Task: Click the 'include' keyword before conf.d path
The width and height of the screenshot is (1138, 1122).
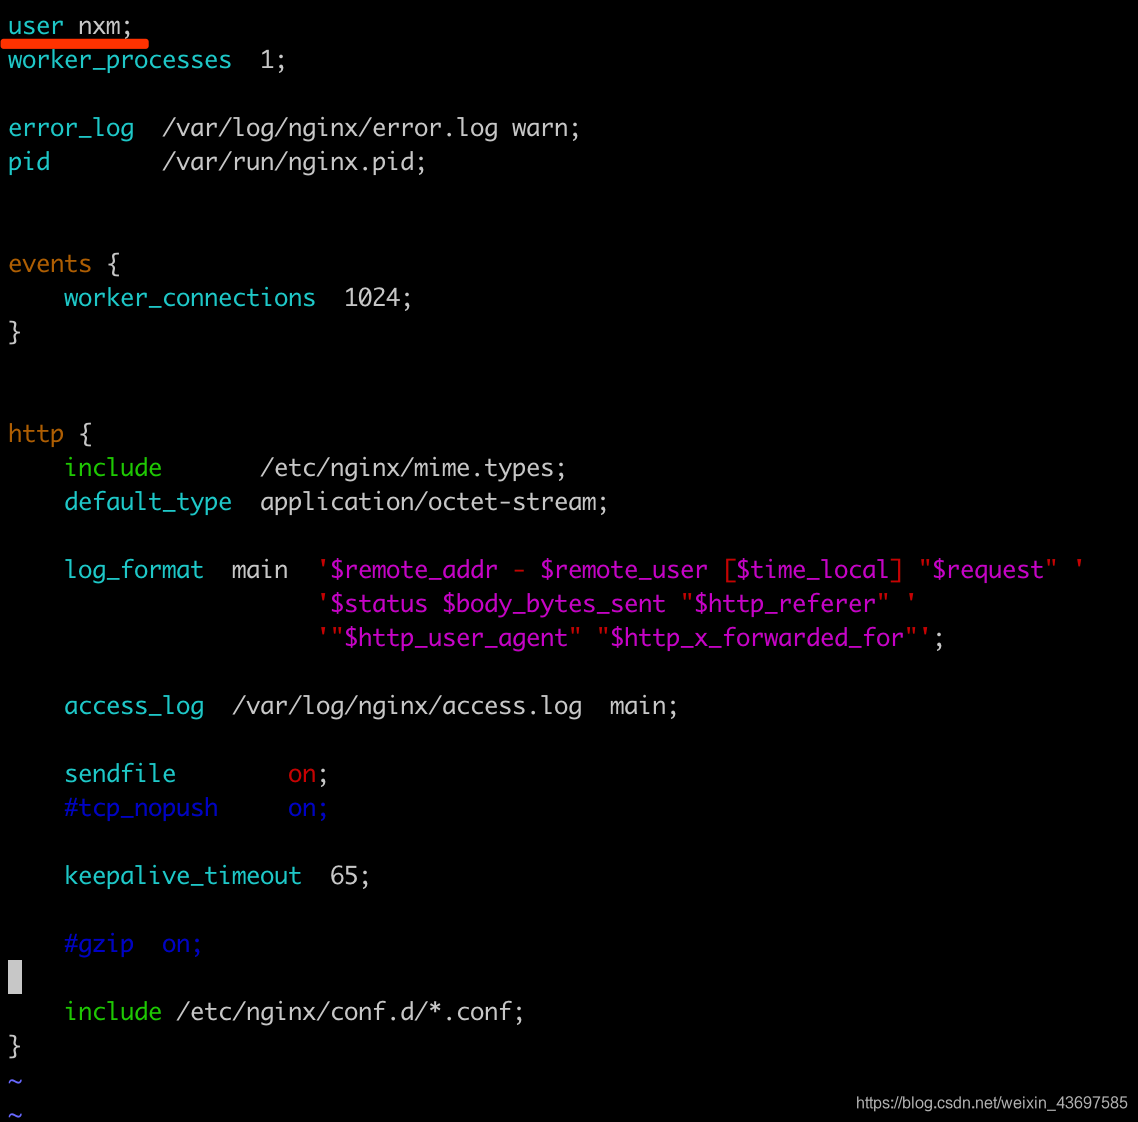Action: pyautogui.click(x=113, y=1012)
